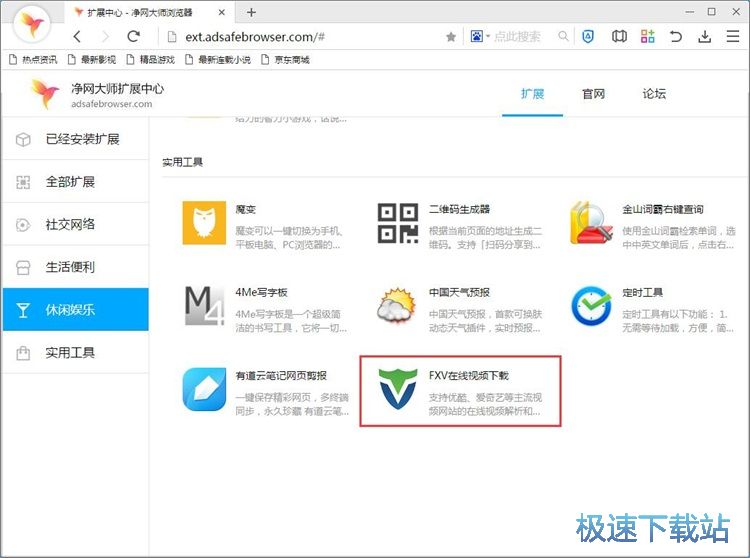
Task: Close the 扩展中心 tab
Action: pyautogui.click(x=221, y=12)
